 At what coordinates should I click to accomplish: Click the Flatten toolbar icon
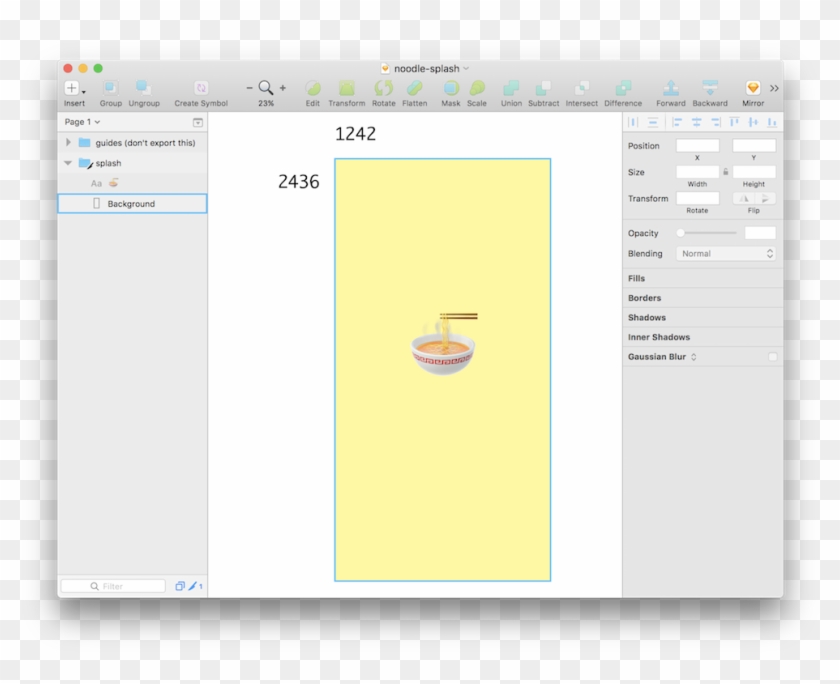pos(415,88)
